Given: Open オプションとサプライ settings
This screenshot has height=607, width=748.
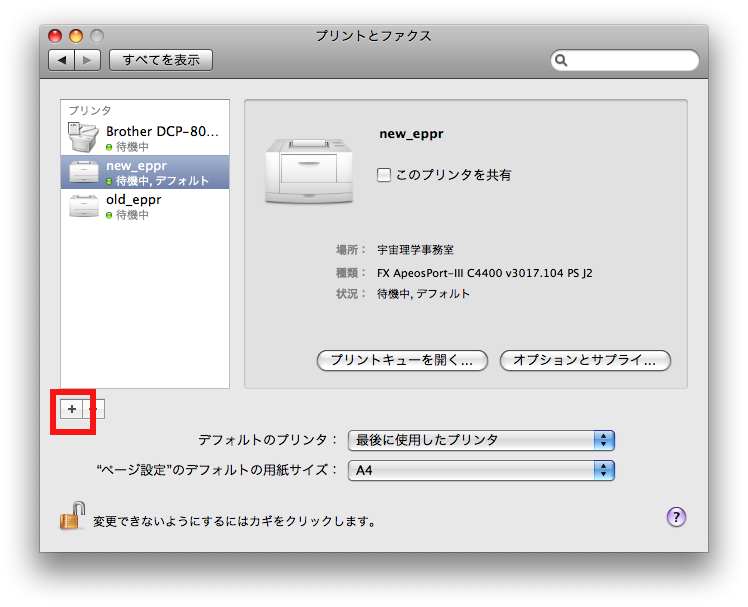Looking at the screenshot, I should (x=585, y=360).
